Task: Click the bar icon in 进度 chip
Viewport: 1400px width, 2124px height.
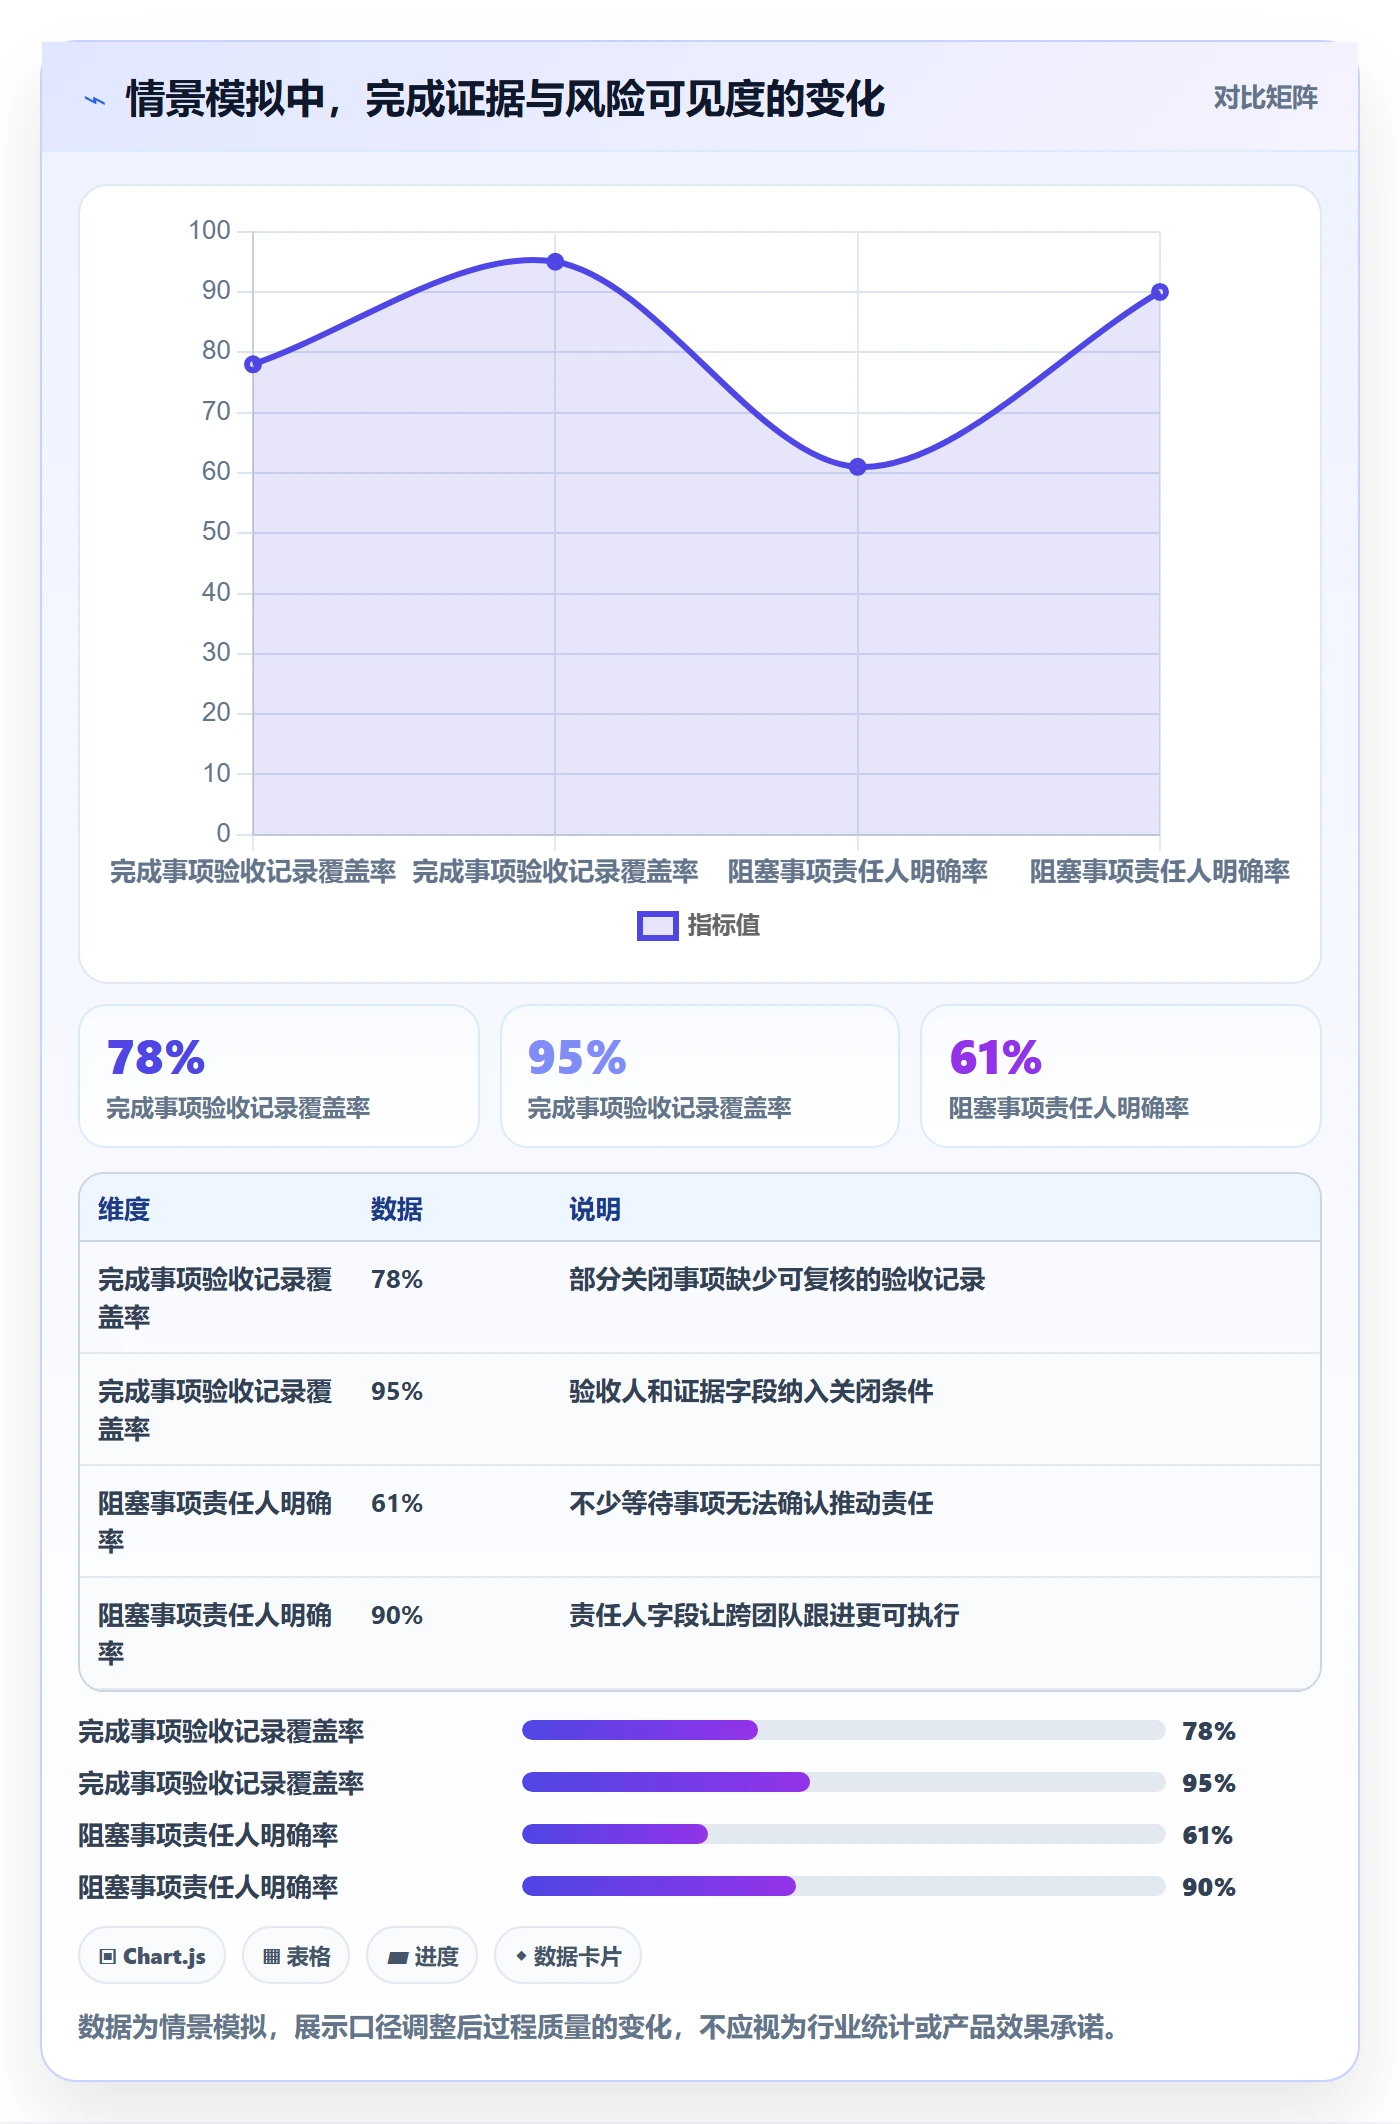Action: coord(398,1958)
